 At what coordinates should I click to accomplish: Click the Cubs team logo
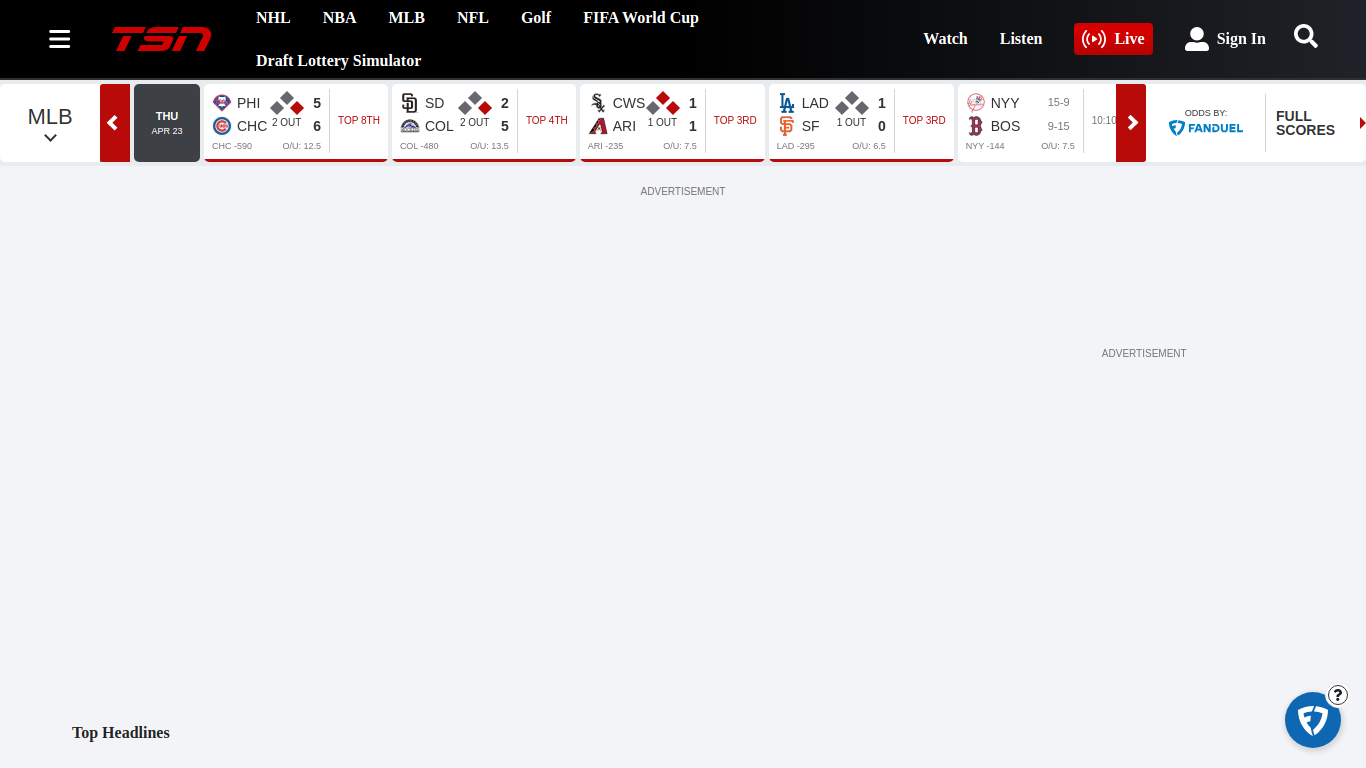coord(222,126)
